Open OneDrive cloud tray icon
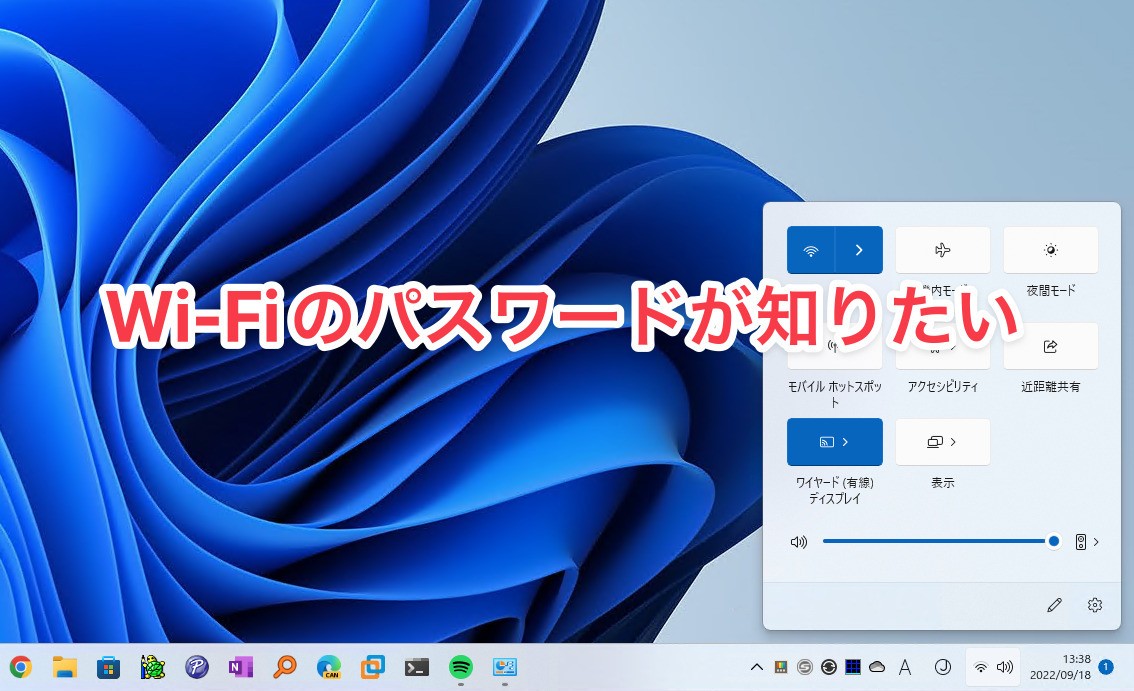 tap(877, 667)
